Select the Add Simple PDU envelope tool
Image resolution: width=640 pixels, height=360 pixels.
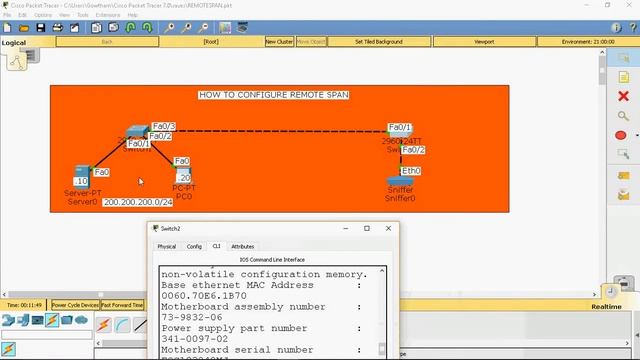pos(623,176)
